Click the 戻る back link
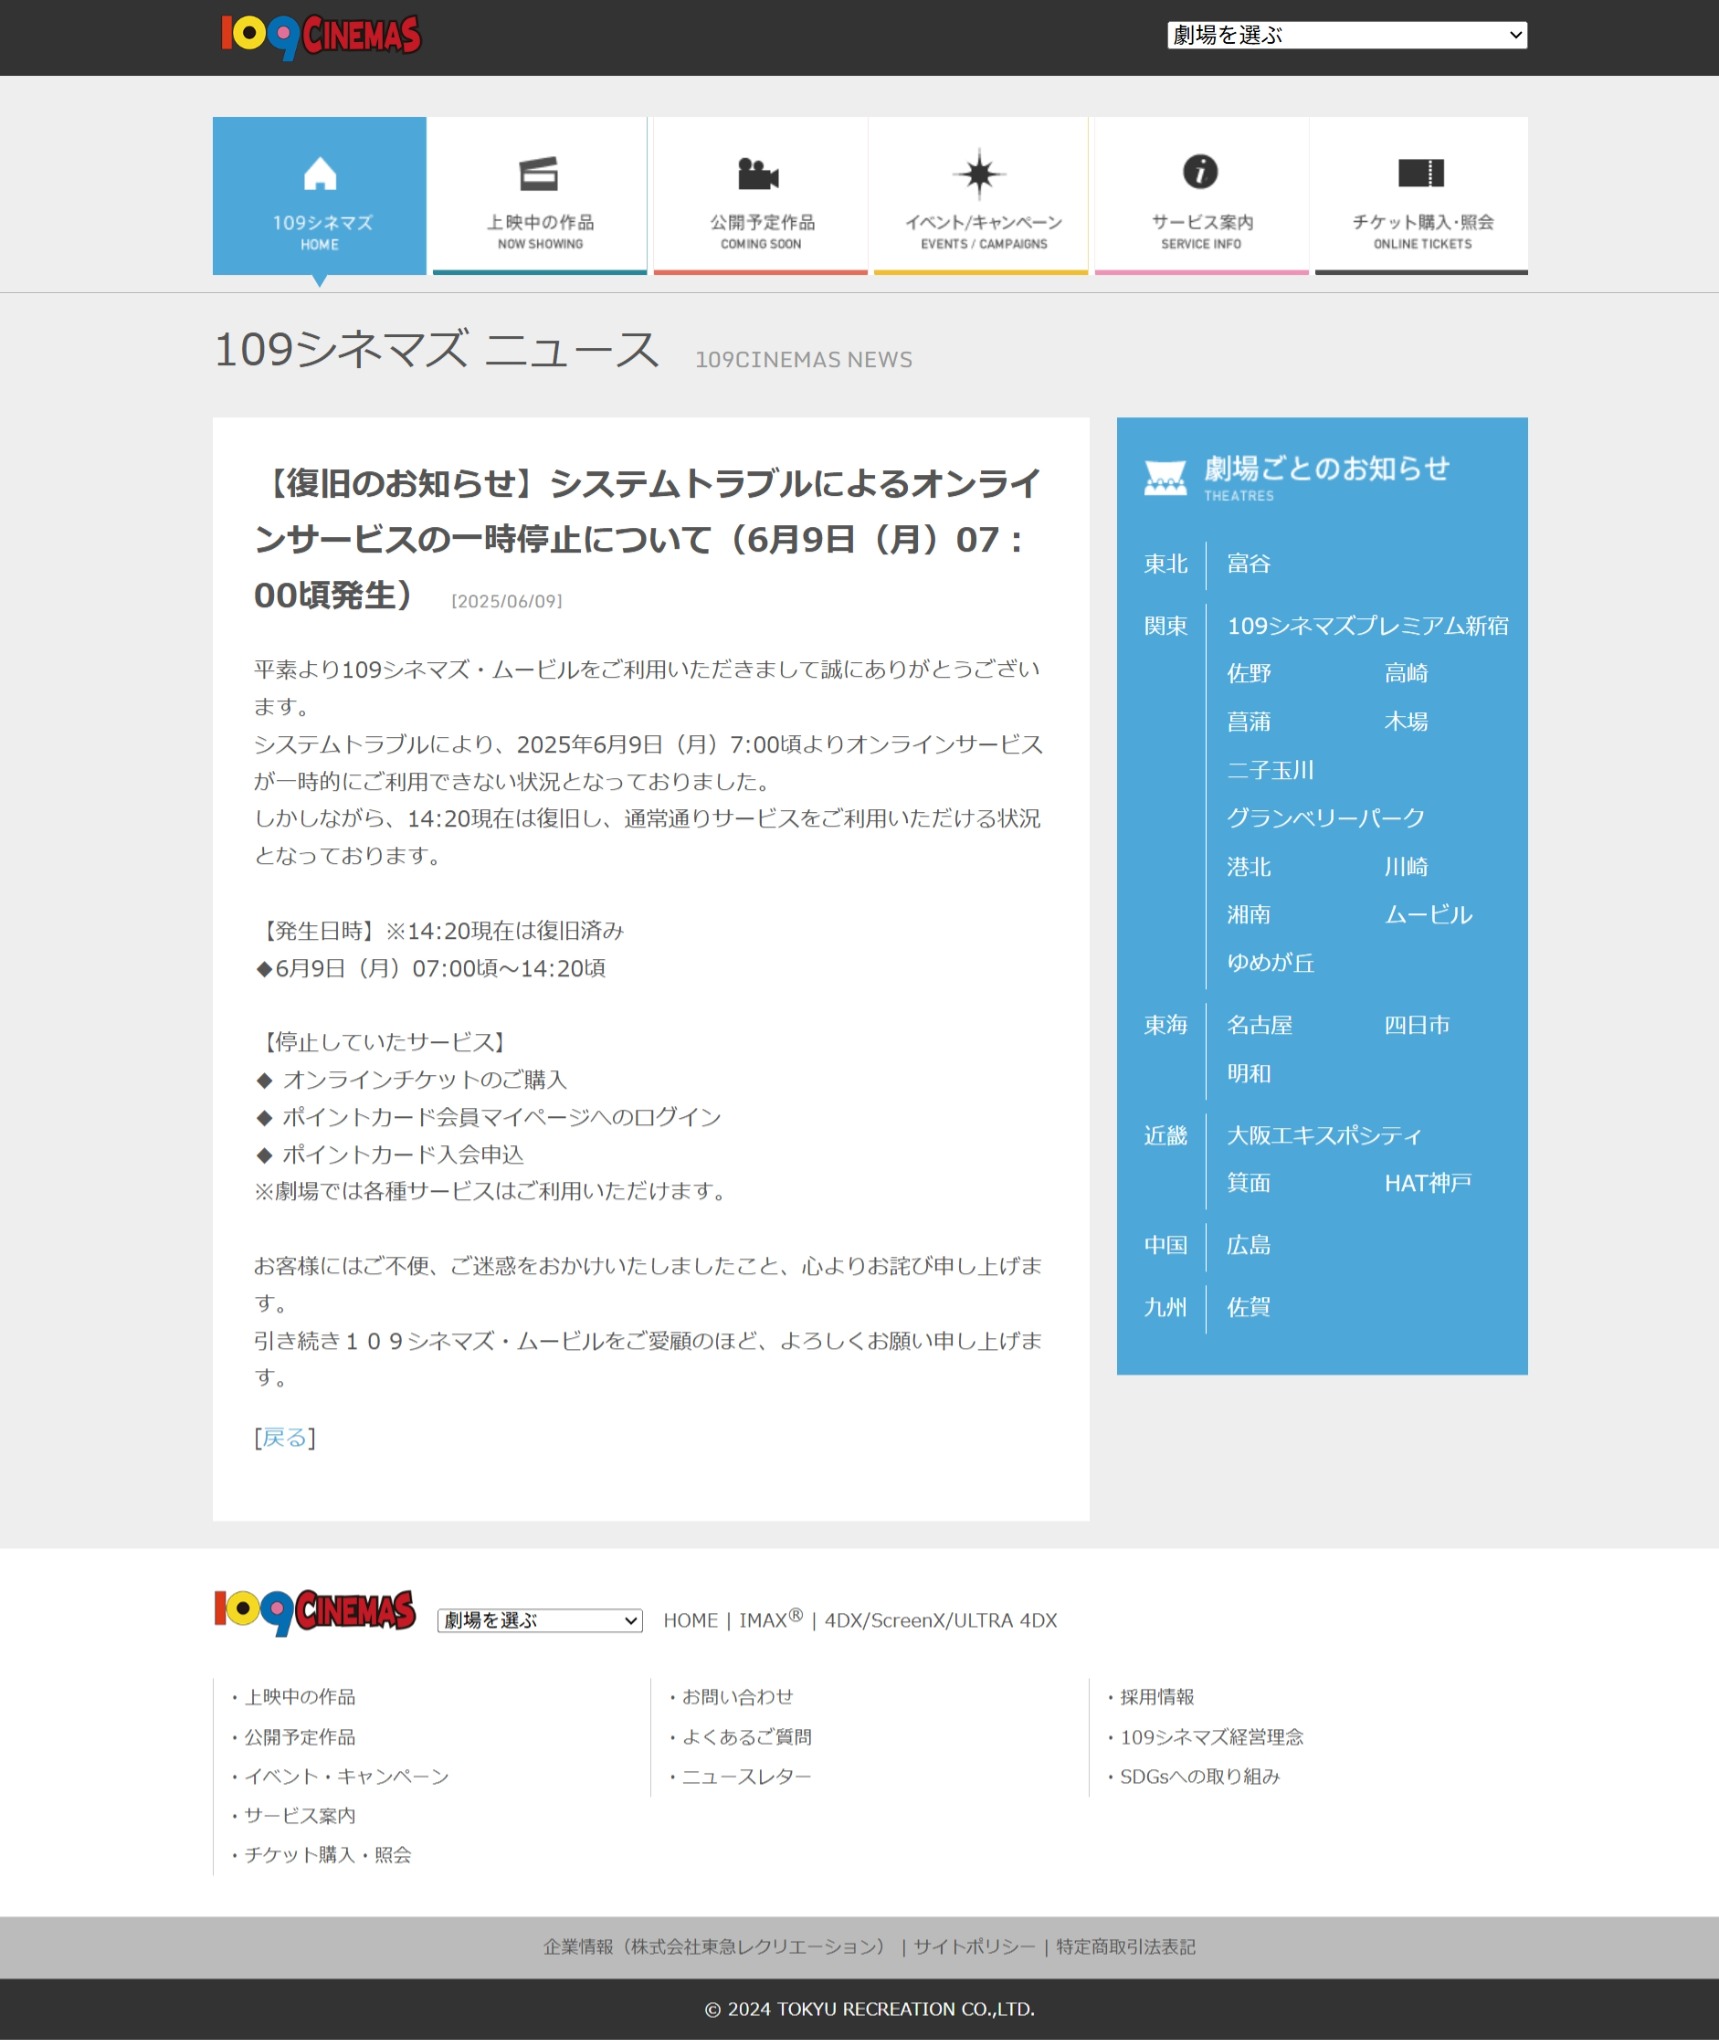 (x=285, y=1438)
